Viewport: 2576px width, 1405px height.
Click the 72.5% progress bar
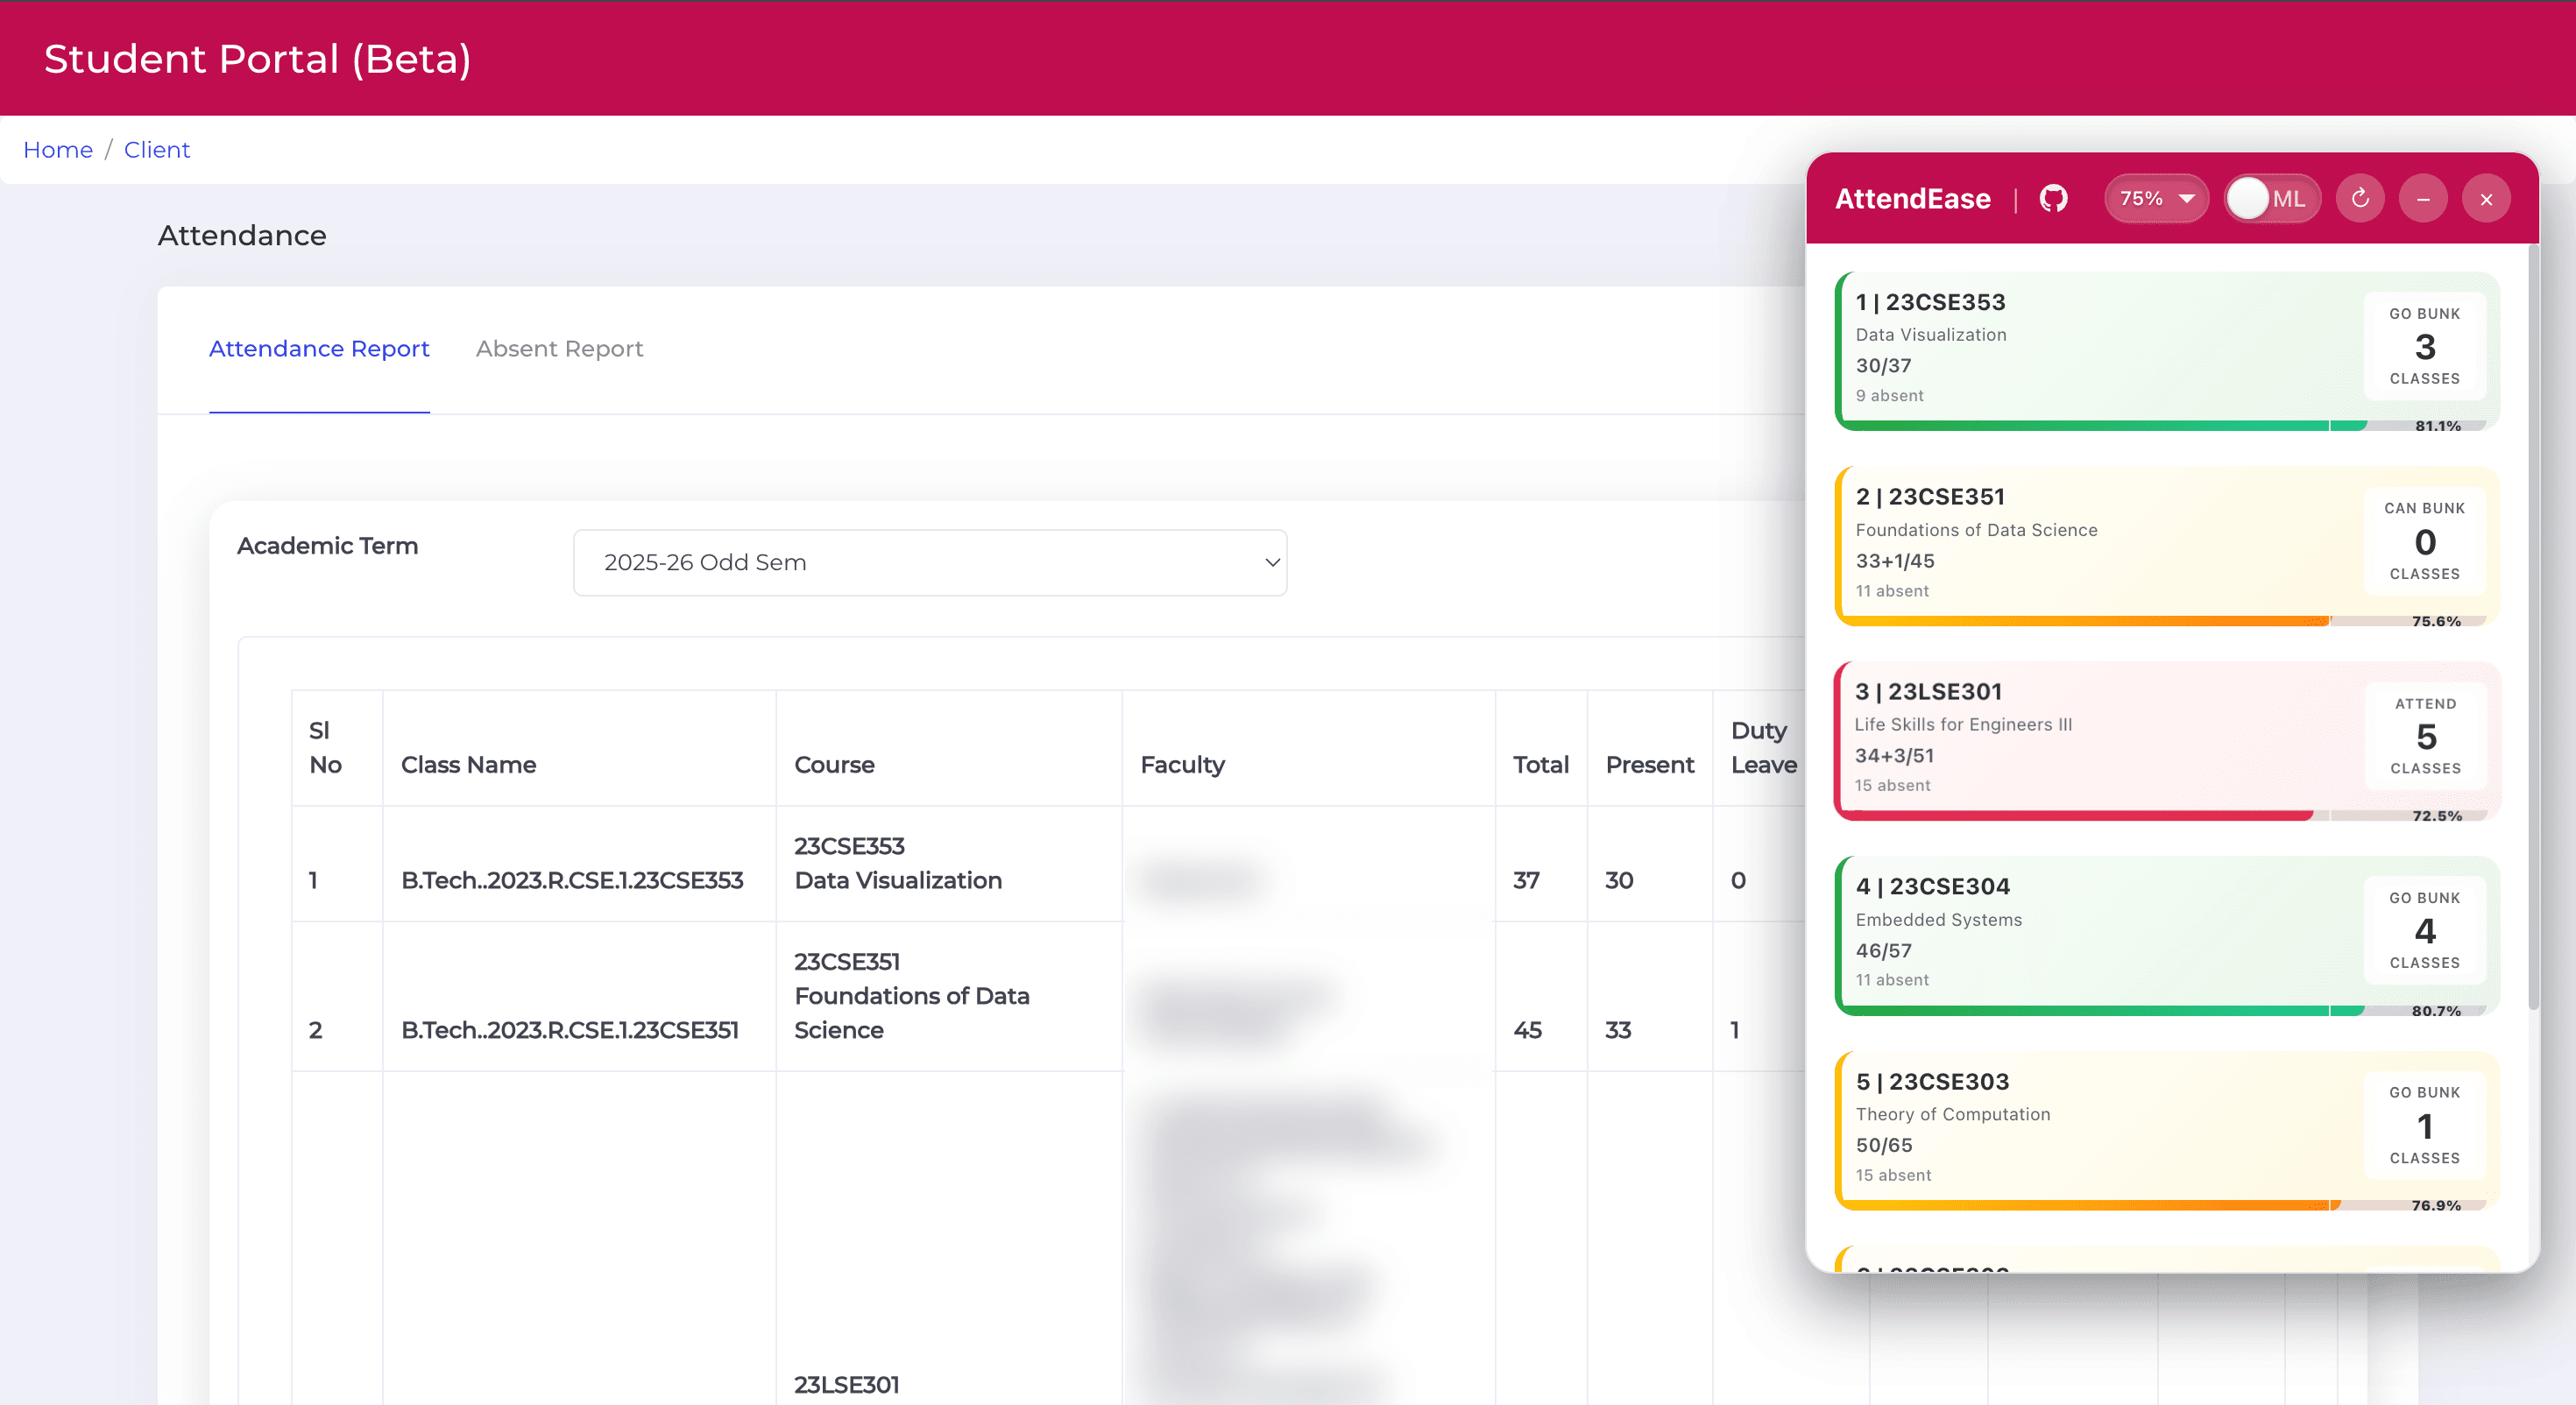point(2165,816)
